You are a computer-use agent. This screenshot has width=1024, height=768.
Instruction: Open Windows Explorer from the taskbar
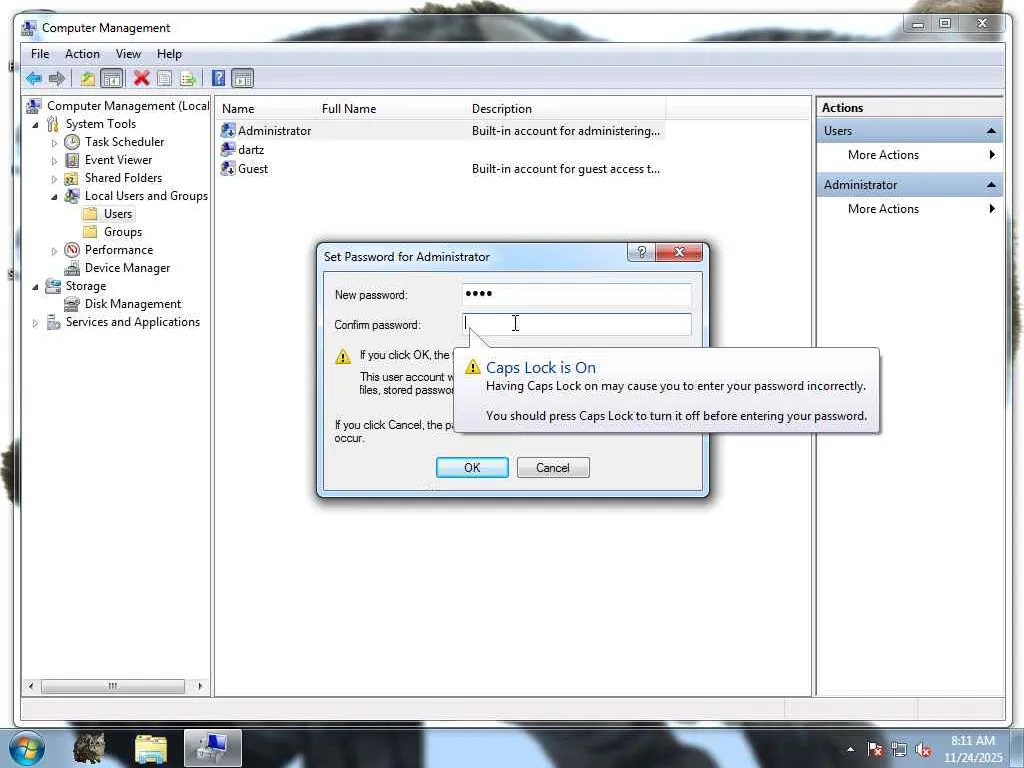pyautogui.click(x=151, y=748)
